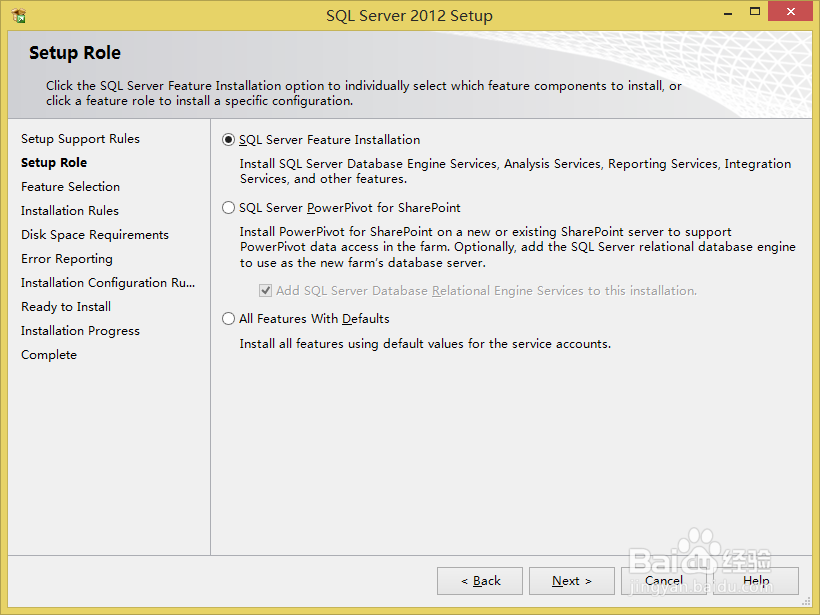
Task: Toggle Add SQL Server Database Relational Engine Services
Action: [266, 291]
